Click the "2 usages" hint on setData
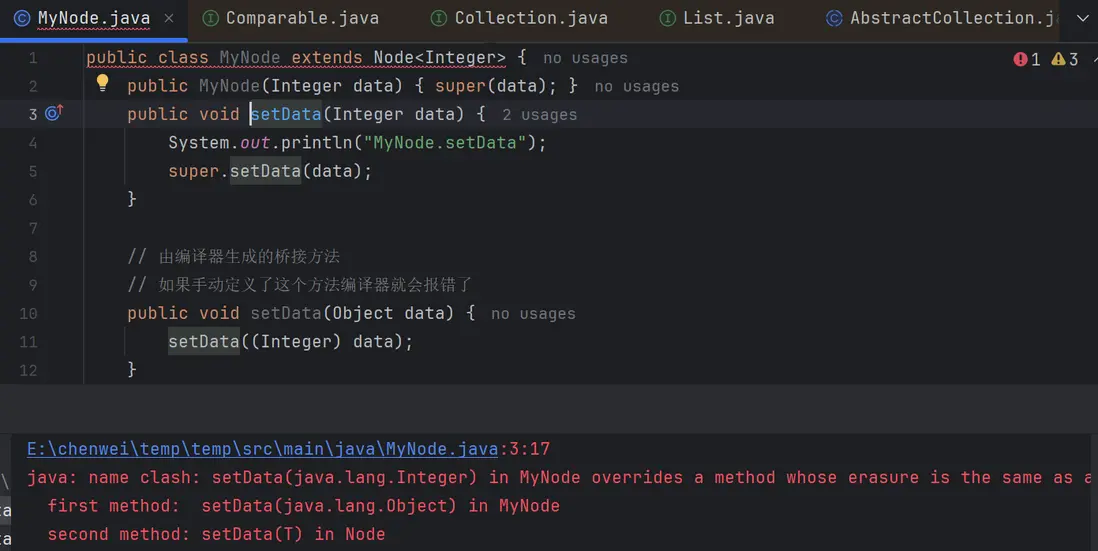 539,115
